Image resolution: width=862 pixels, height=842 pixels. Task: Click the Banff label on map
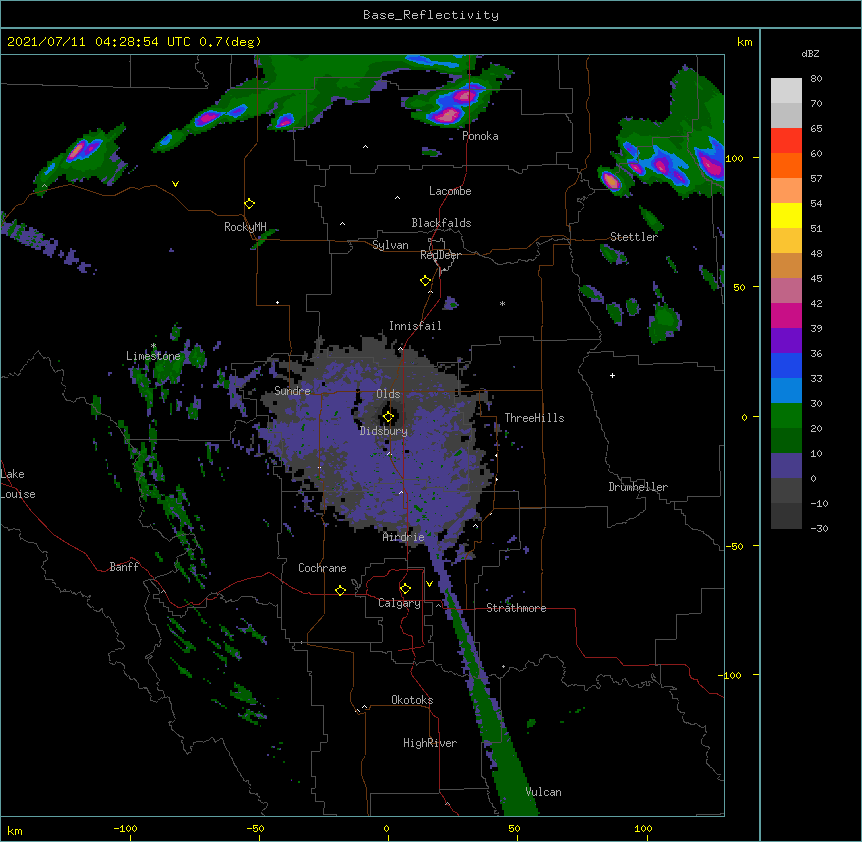[x=124, y=567]
